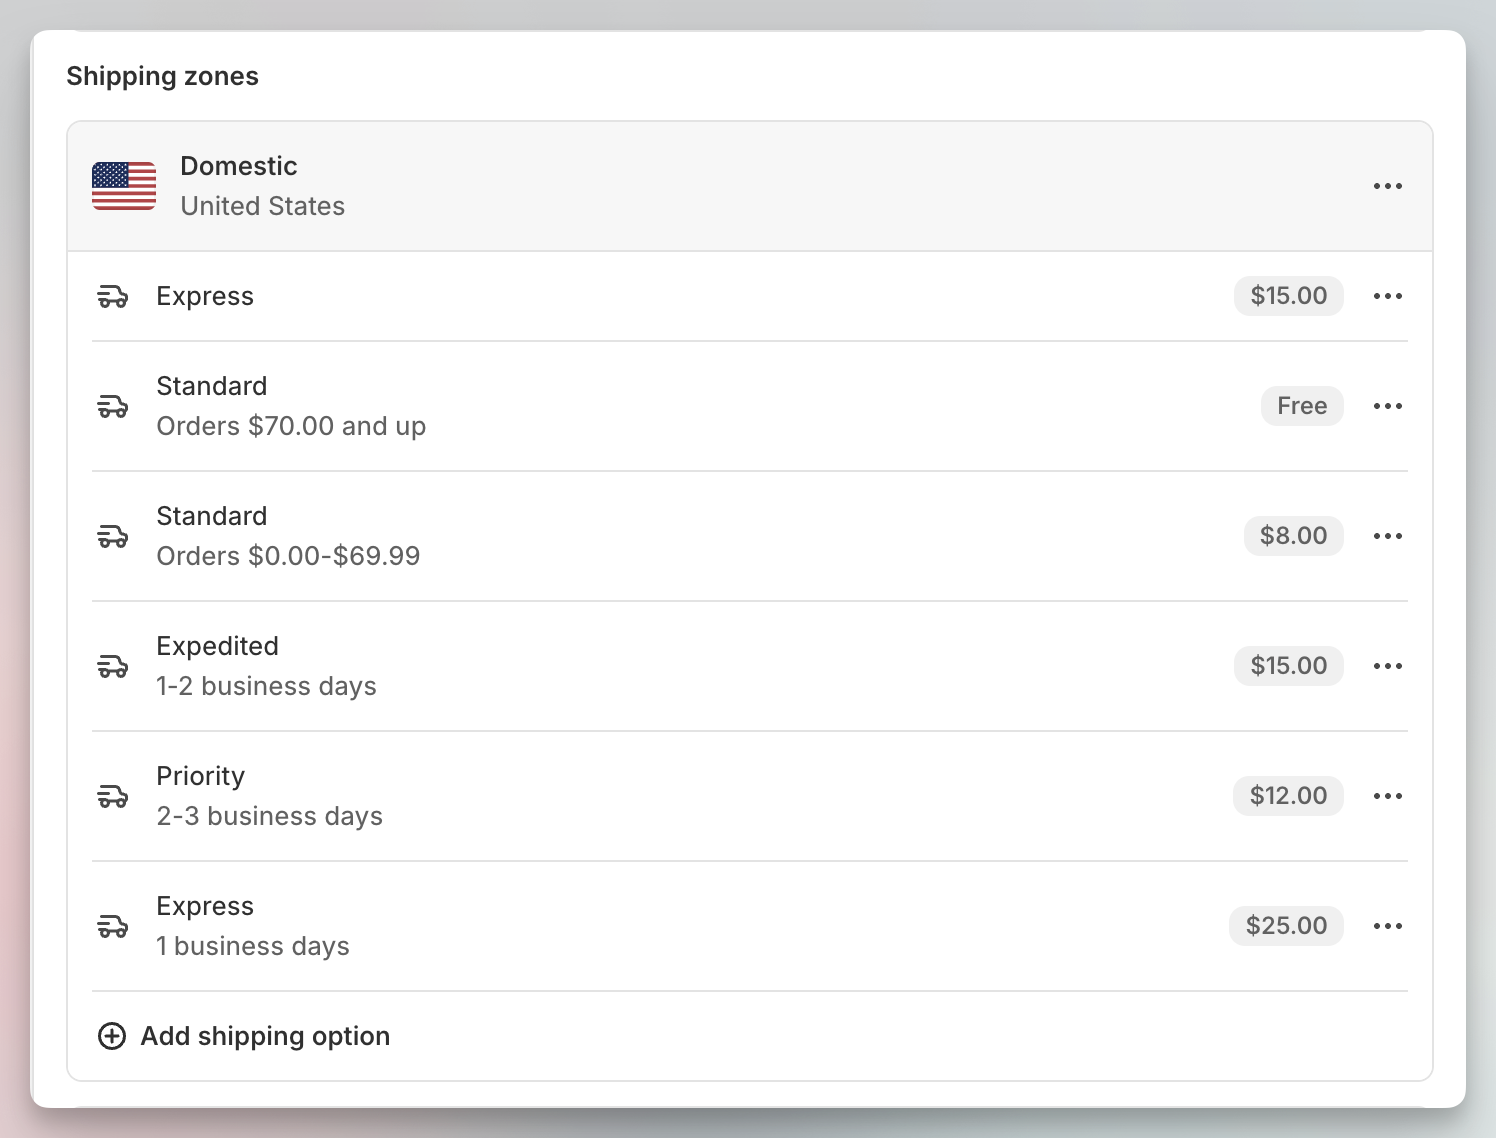1496x1138 pixels.
Task: Open more options for Express $15.00 rate
Action: point(1387,296)
